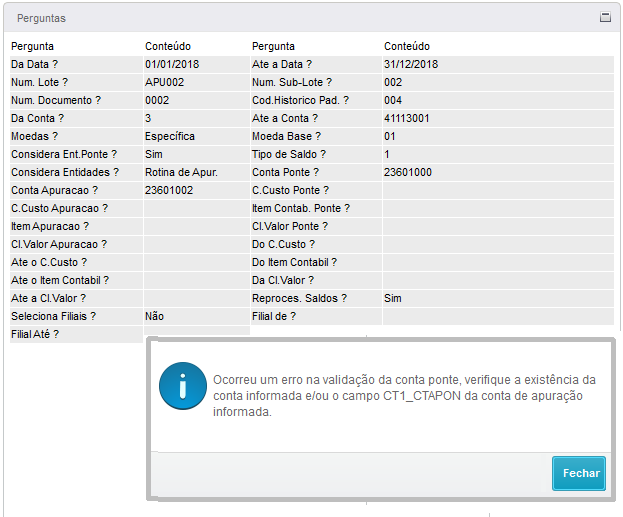The height and width of the screenshot is (517, 623).
Task: Click the Ate a Cl.Valor ? label
Action: (x=48, y=298)
